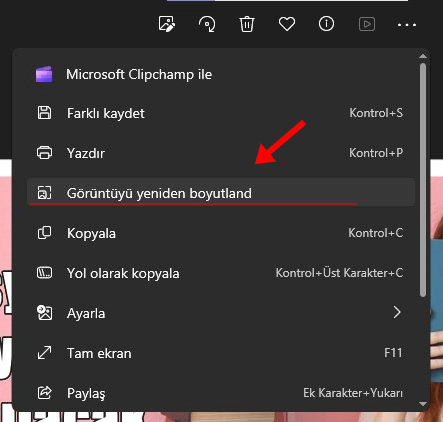Image resolution: width=443 pixels, height=422 pixels.
Task: Choose Kopyala from the menu
Action: 221,233
